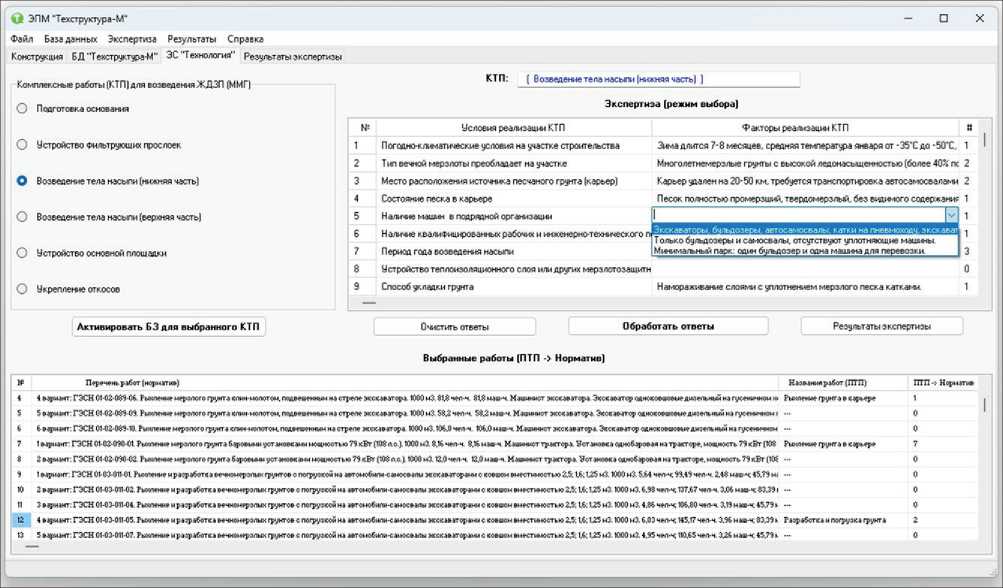
Task: Click factor cell "Карьер удален на 20-50 км"
Action: (805, 181)
